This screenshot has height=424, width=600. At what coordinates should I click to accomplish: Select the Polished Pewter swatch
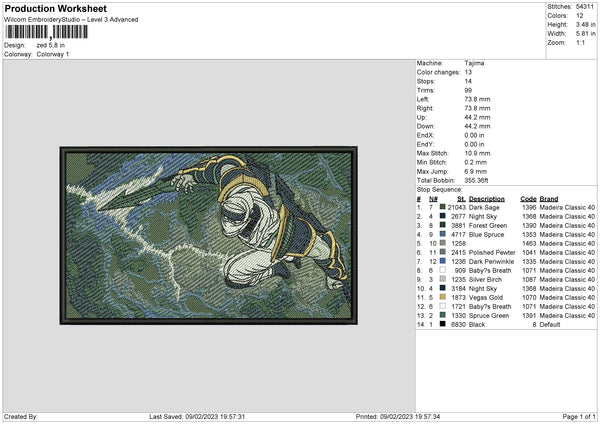click(442, 251)
